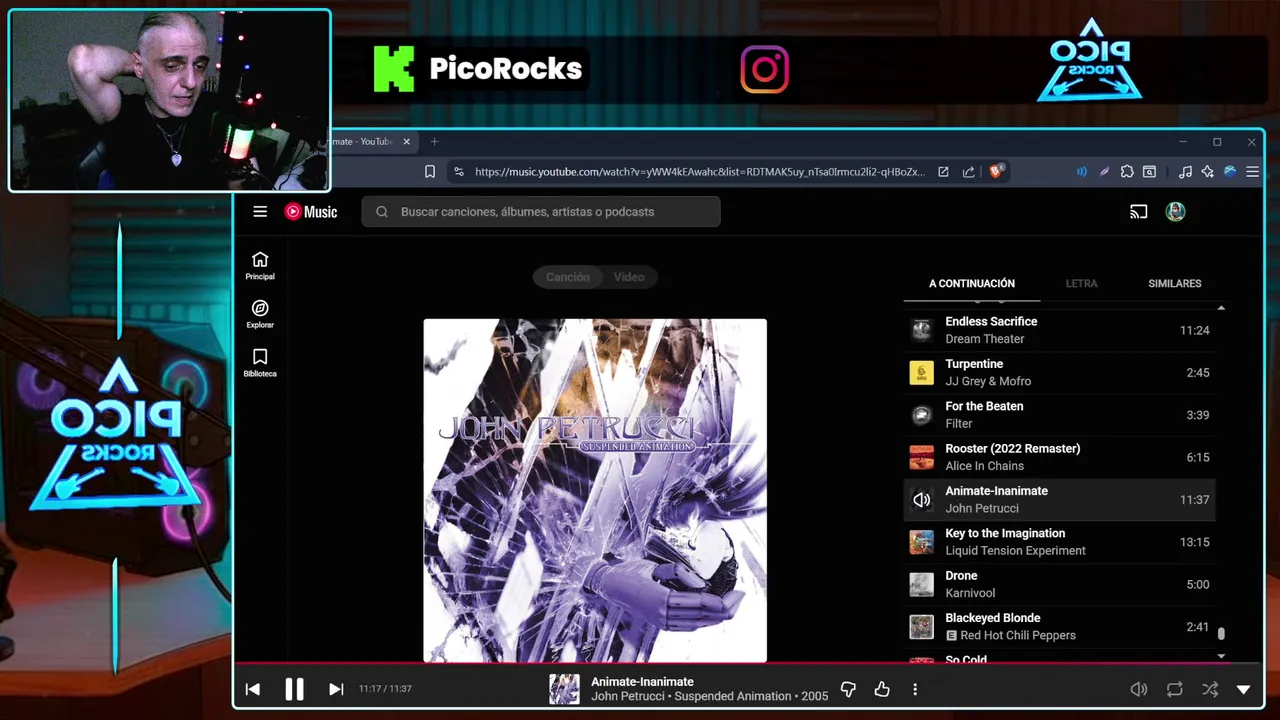Open Suspended Animation album link in player bar
The image size is (1280, 720).
733,696
